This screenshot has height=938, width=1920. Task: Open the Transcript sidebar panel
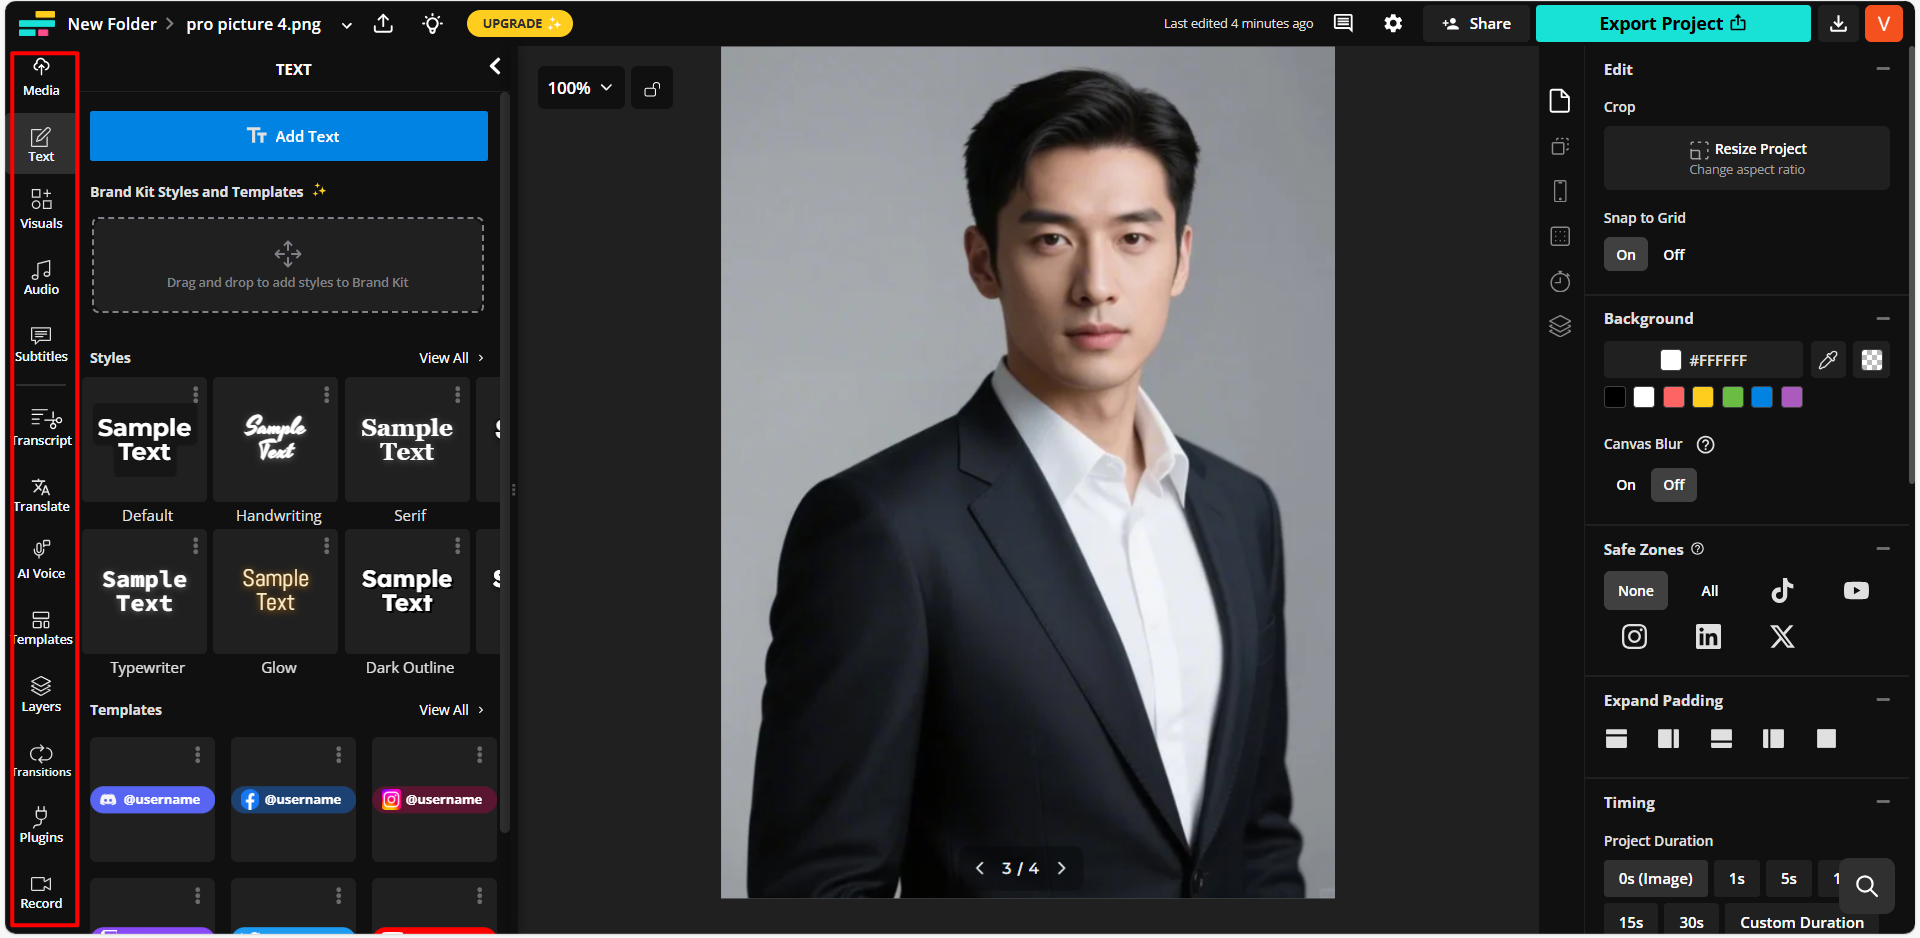[x=41, y=428]
